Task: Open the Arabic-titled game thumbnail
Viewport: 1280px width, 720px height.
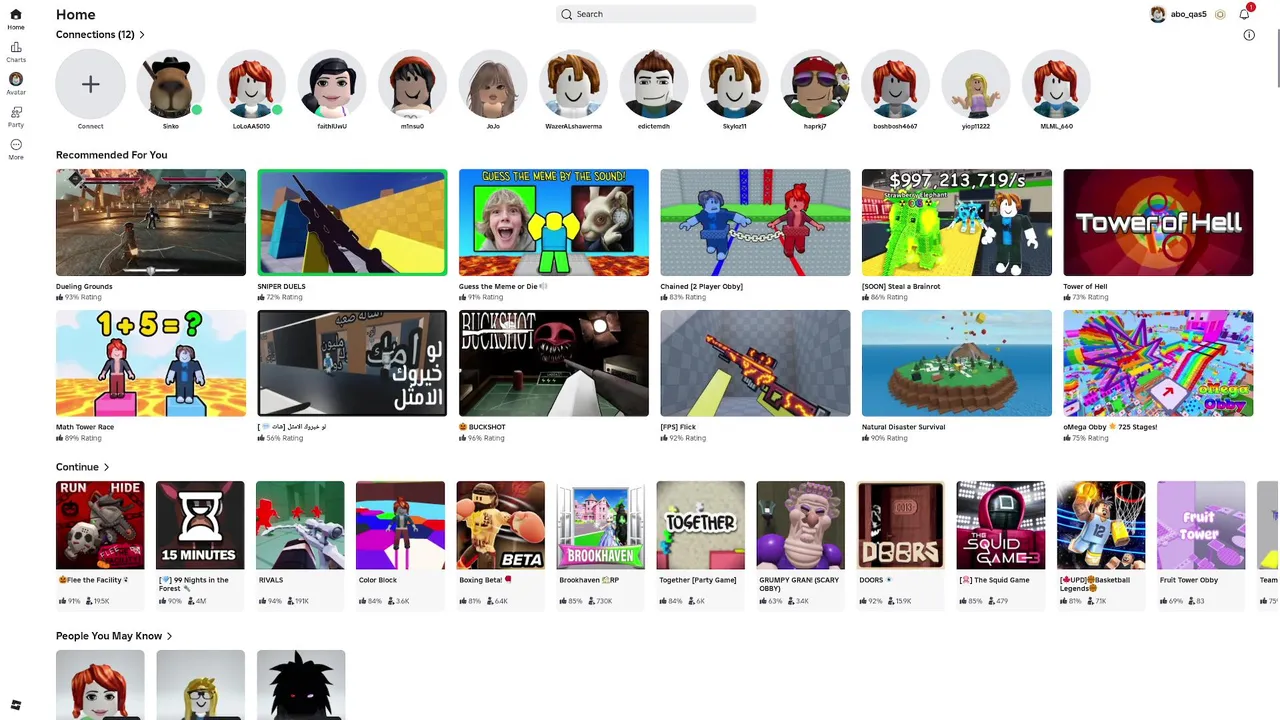Action: click(x=352, y=363)
